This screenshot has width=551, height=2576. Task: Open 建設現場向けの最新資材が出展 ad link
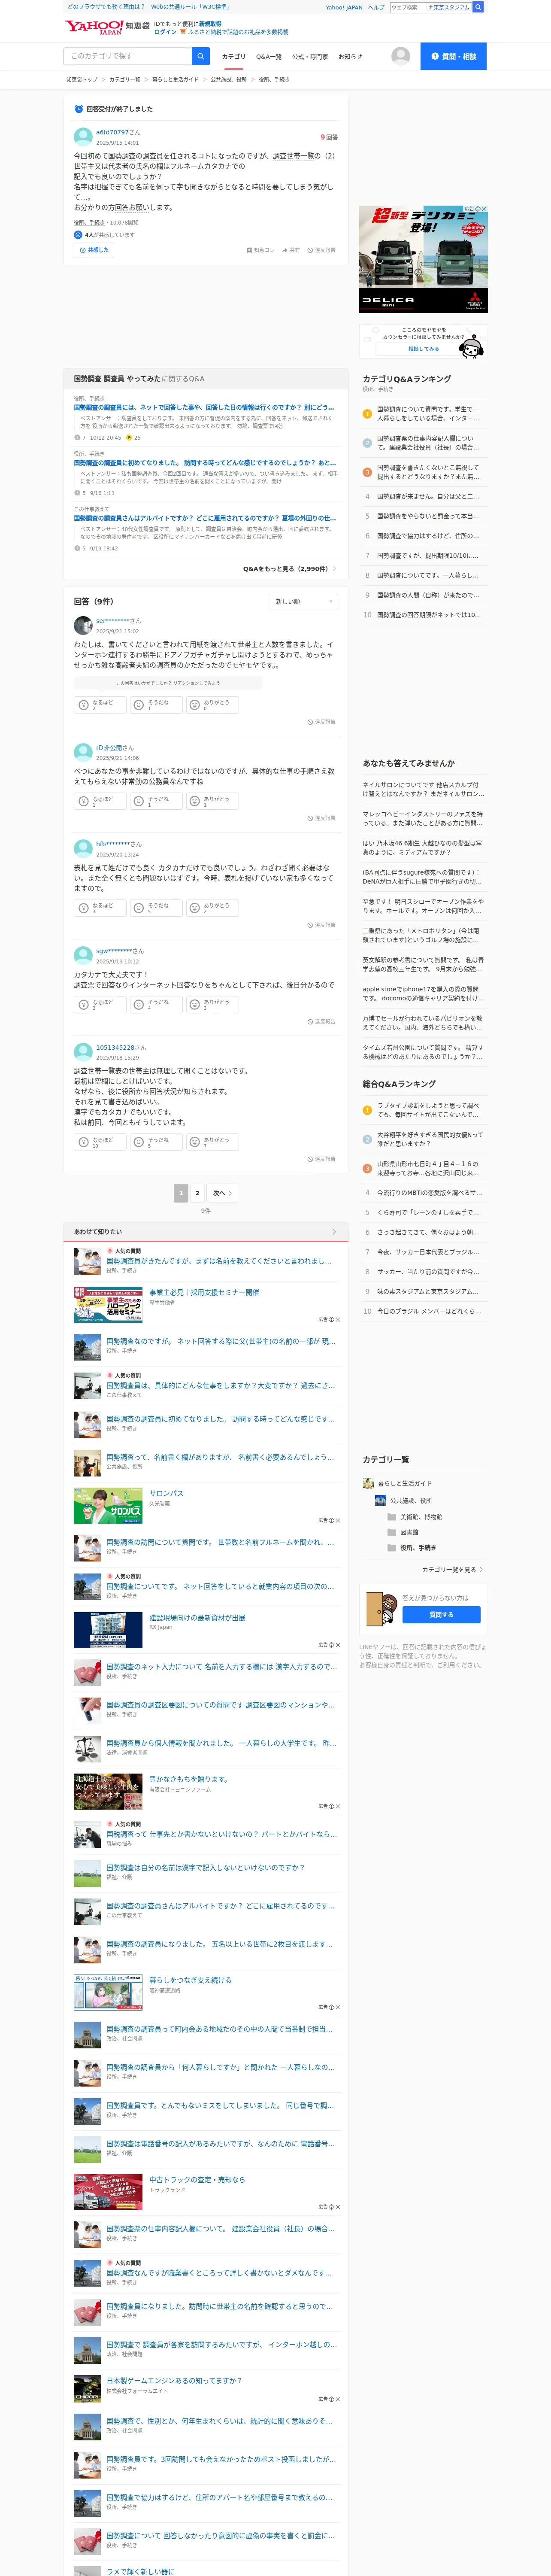(197, 1618)
